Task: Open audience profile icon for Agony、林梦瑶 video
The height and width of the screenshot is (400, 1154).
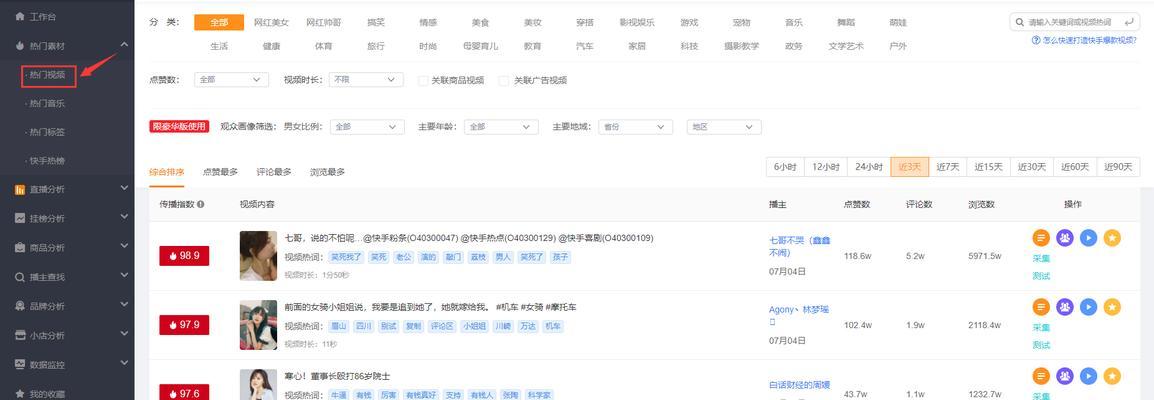Action: (x=1065, y=307)
